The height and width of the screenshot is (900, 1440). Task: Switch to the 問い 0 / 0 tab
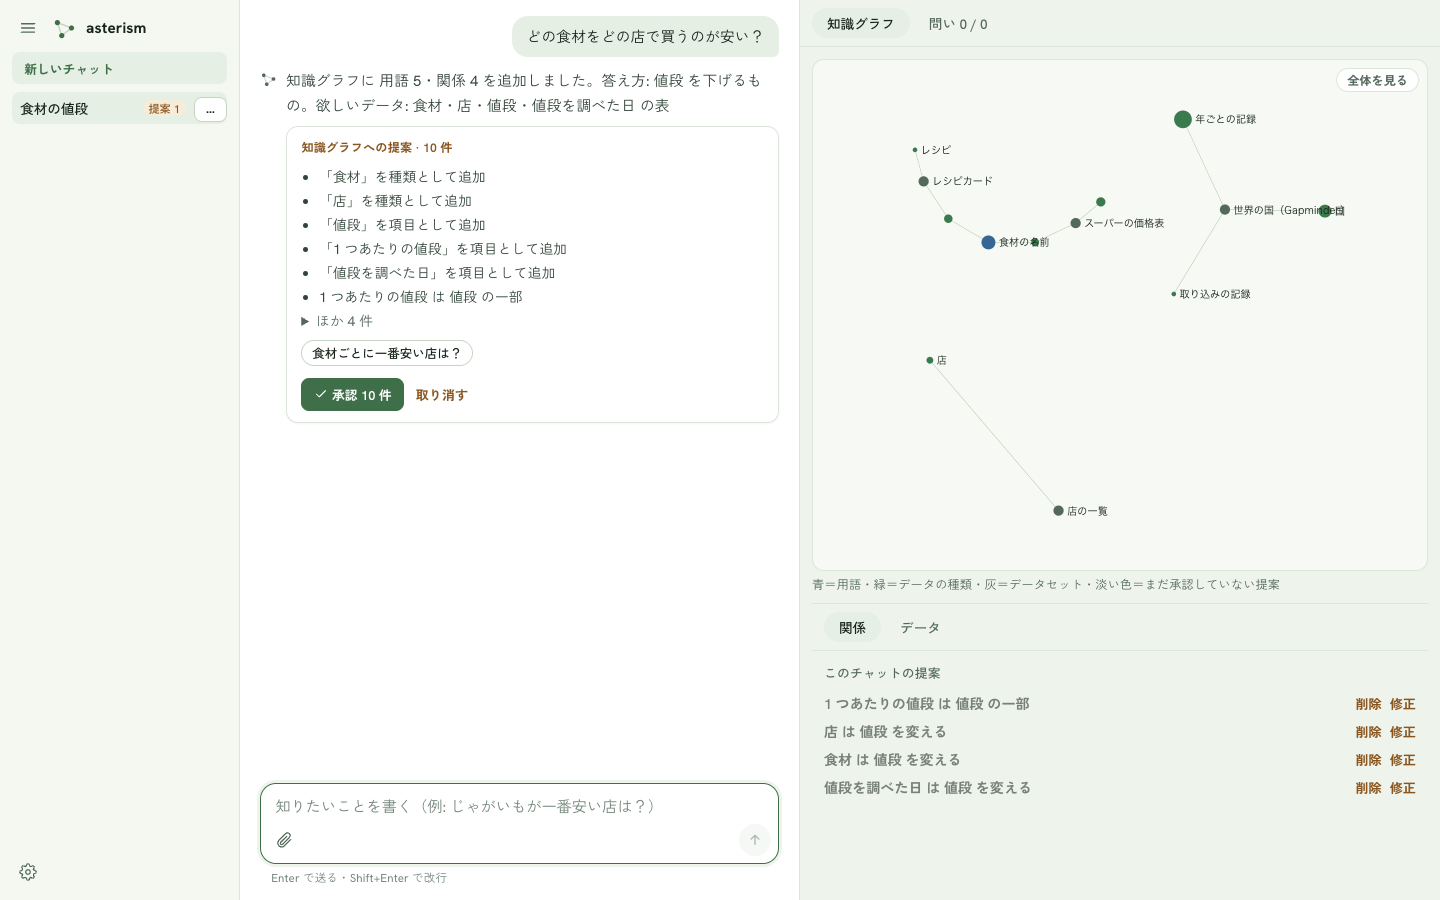click(958, 24)
